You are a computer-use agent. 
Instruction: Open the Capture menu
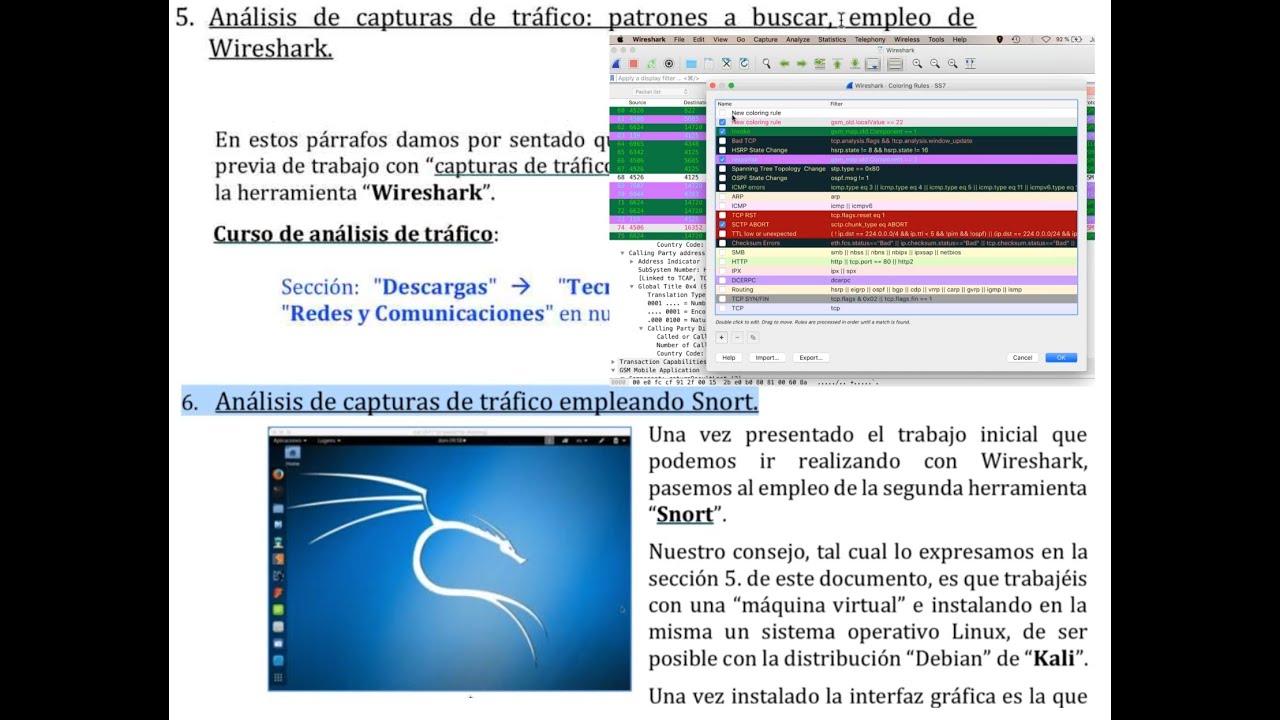pos(765,39)
